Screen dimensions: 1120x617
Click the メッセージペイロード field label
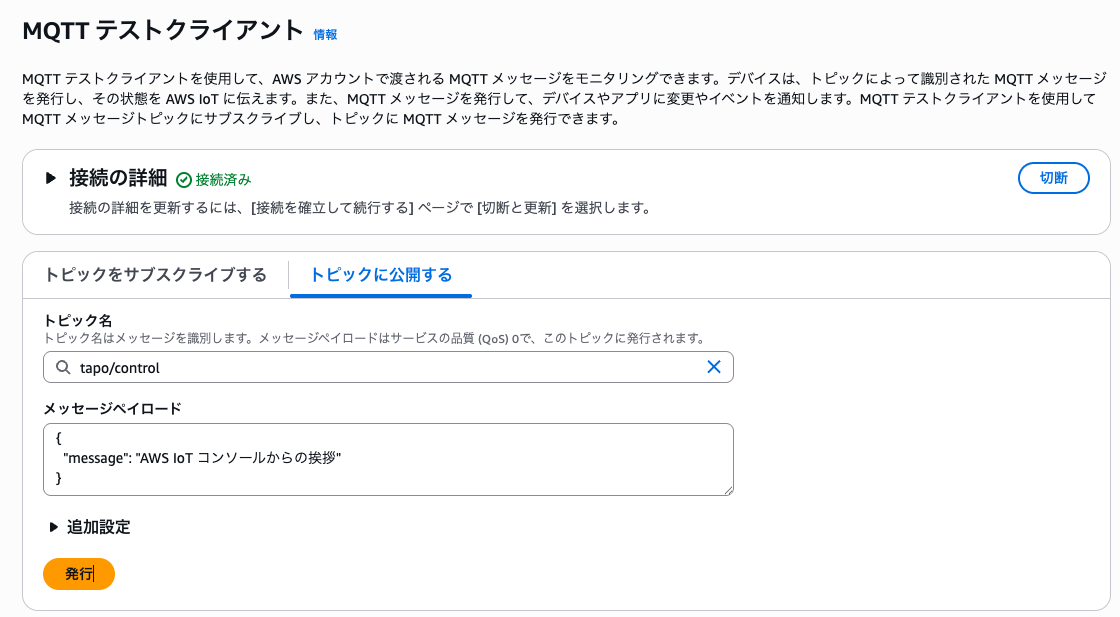pyautogui.click(x=112, y=408)
